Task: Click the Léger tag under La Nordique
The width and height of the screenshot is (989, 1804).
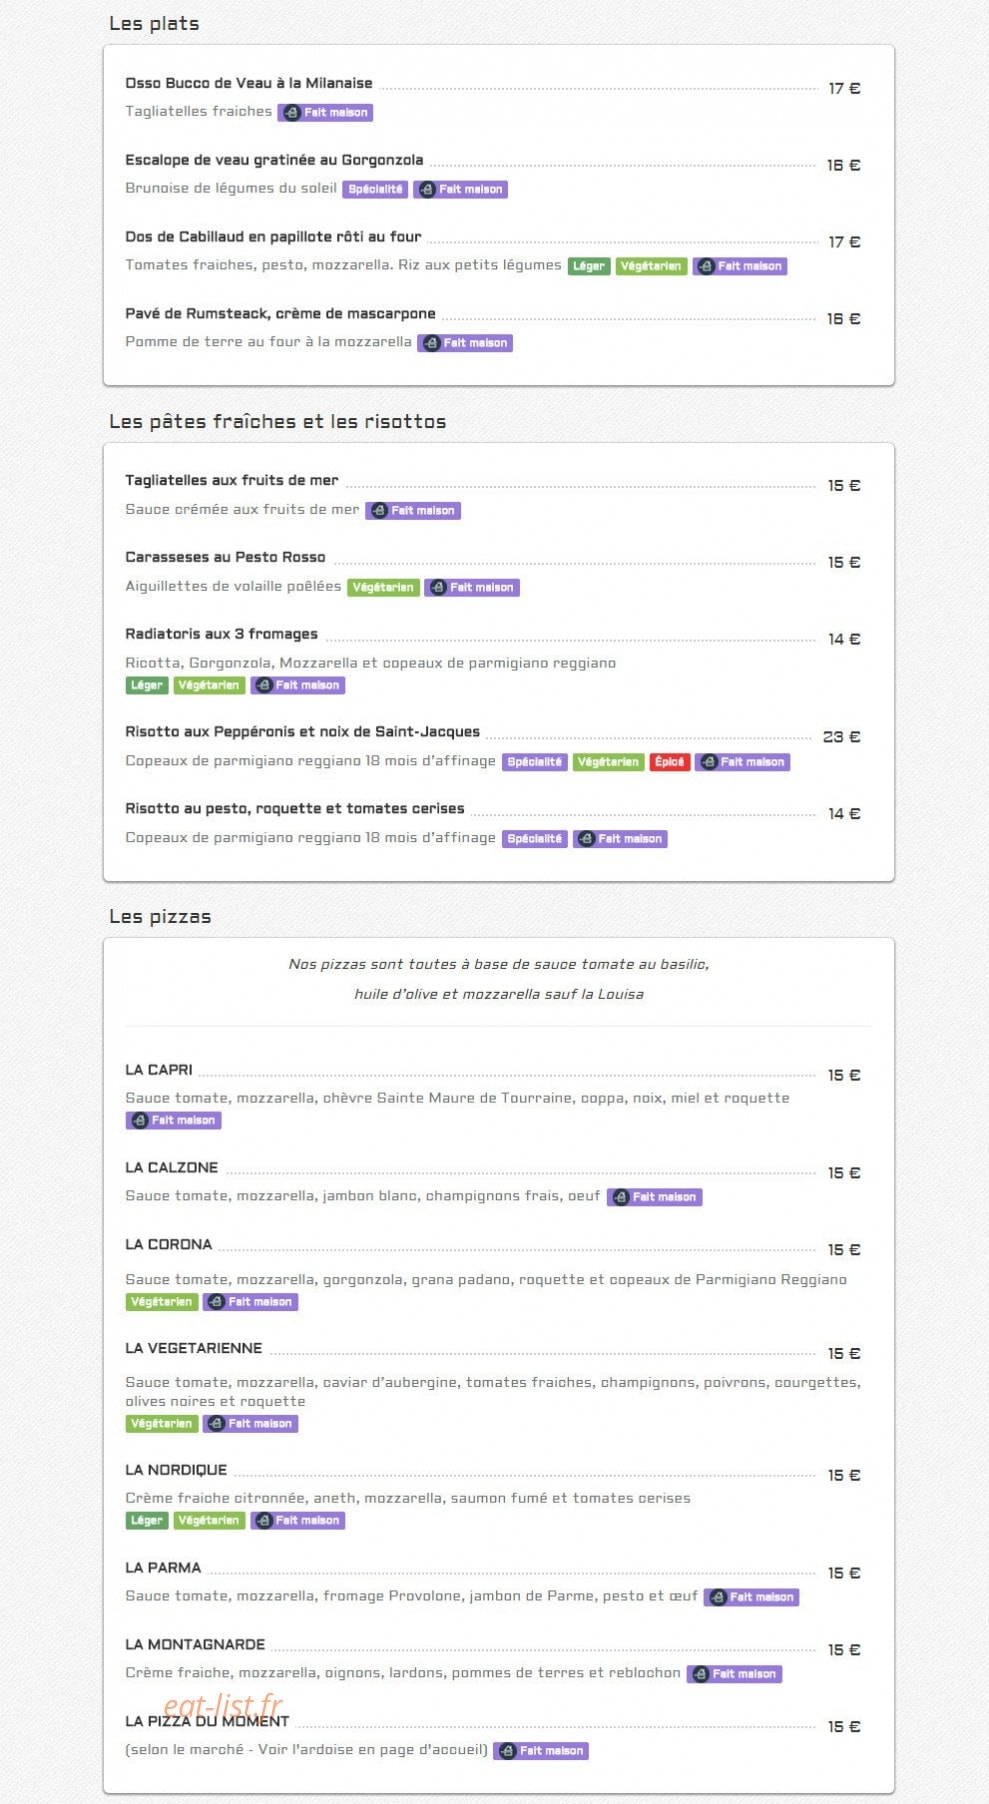Action: tap(147, 1521)
